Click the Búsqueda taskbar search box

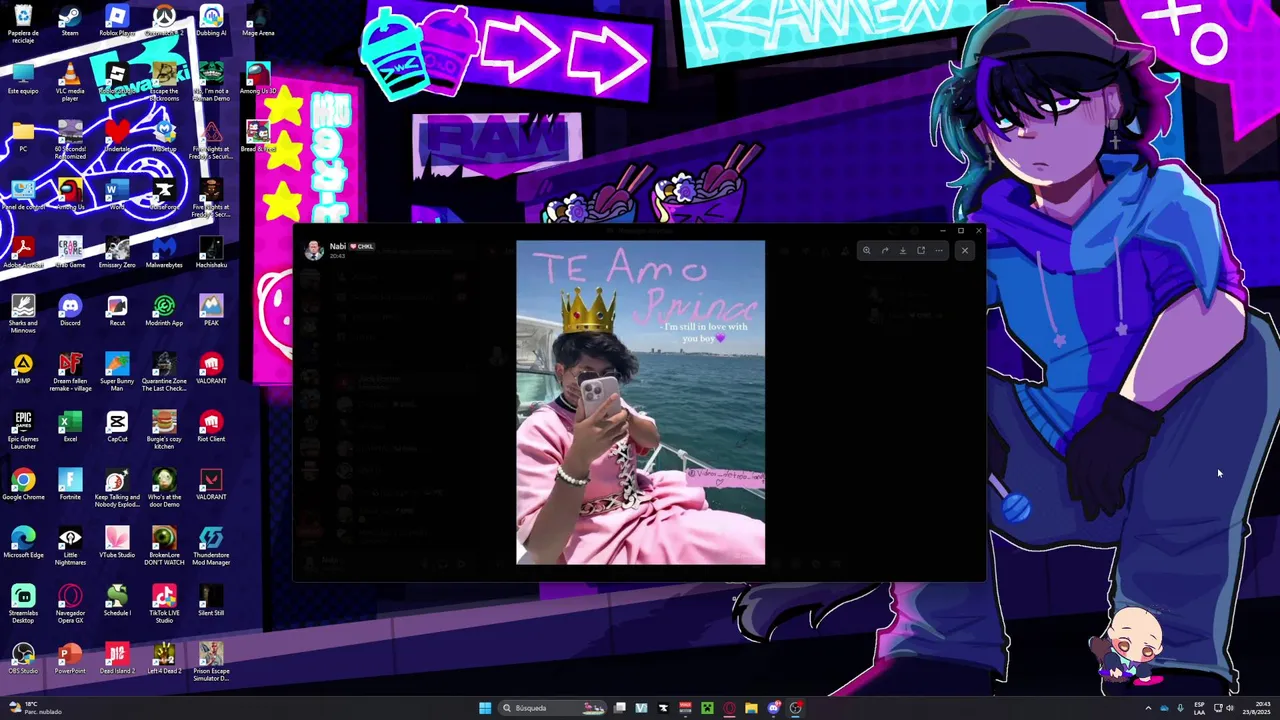(553, 708)
